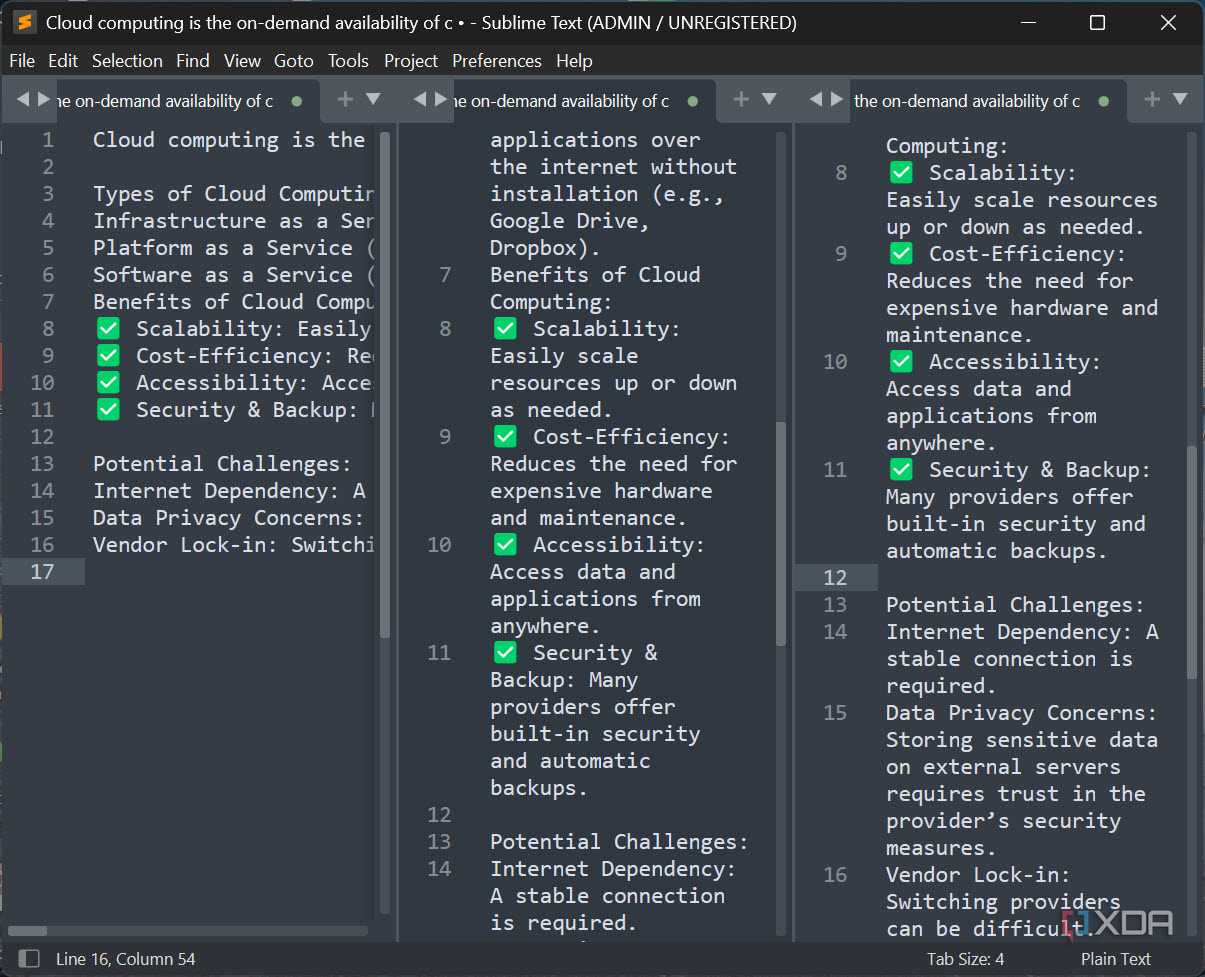Click unsaved dot on left pane tab
The image size is (1205, 977).
tap(297, 101)
